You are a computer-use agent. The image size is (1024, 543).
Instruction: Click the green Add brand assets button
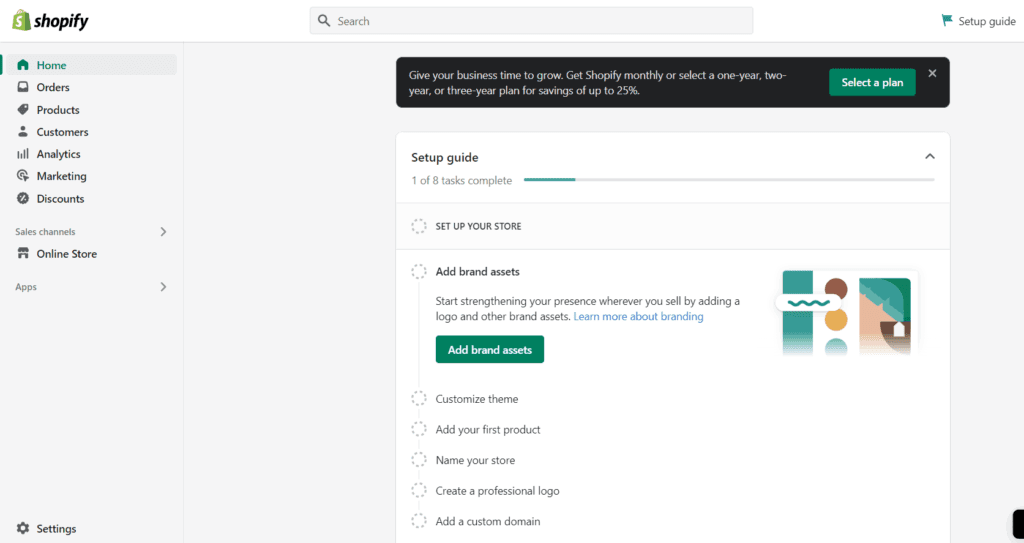(x=490, y=350)
